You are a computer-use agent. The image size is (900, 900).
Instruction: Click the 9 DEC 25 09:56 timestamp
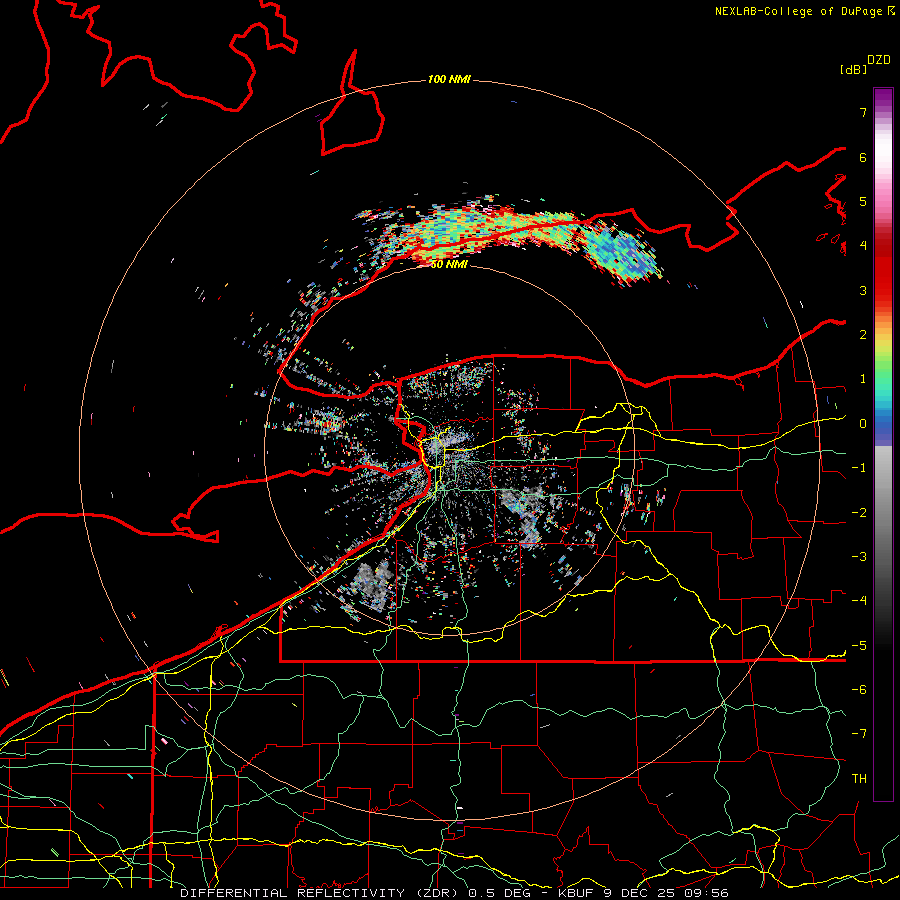(666, 893)
